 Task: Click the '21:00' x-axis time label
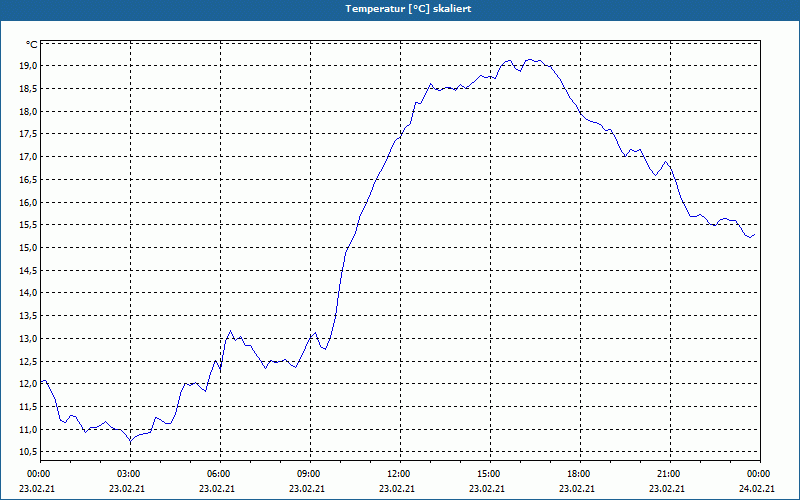669,474
